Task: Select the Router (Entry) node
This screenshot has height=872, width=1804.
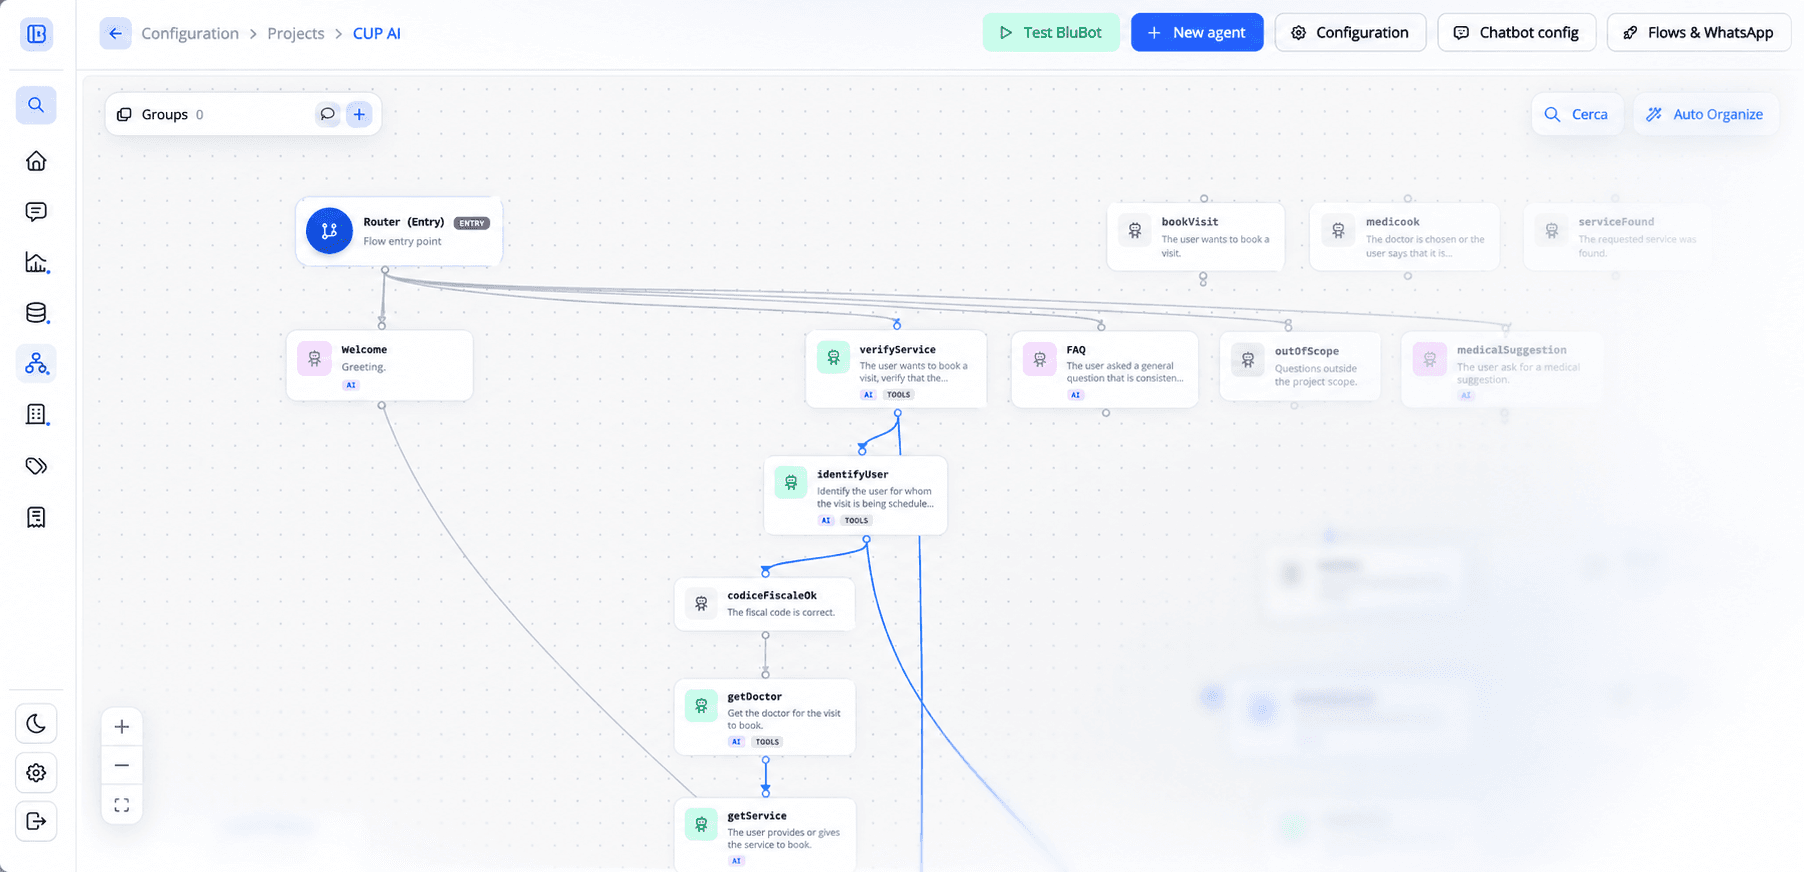Action: pos(399,231)
